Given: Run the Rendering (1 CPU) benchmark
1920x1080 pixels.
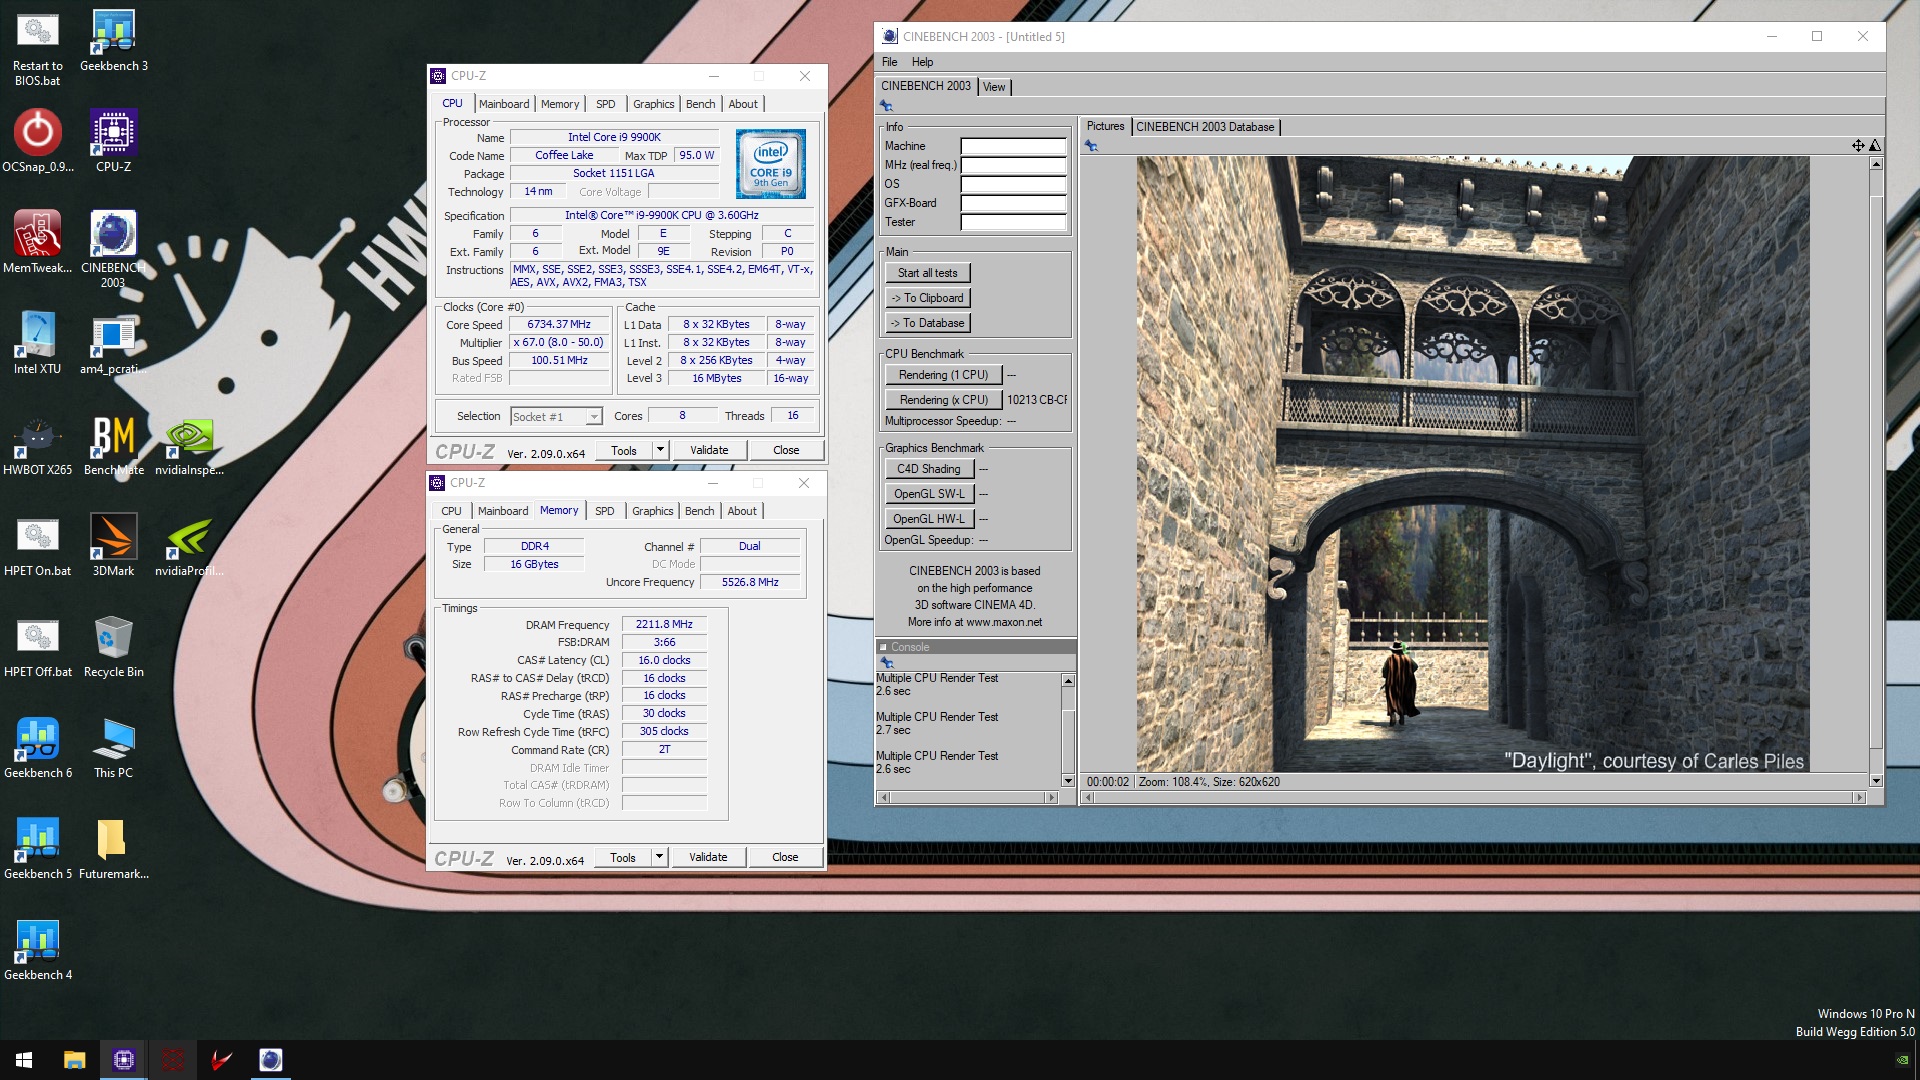Looking at the screenshot, I should click(943, 375).
